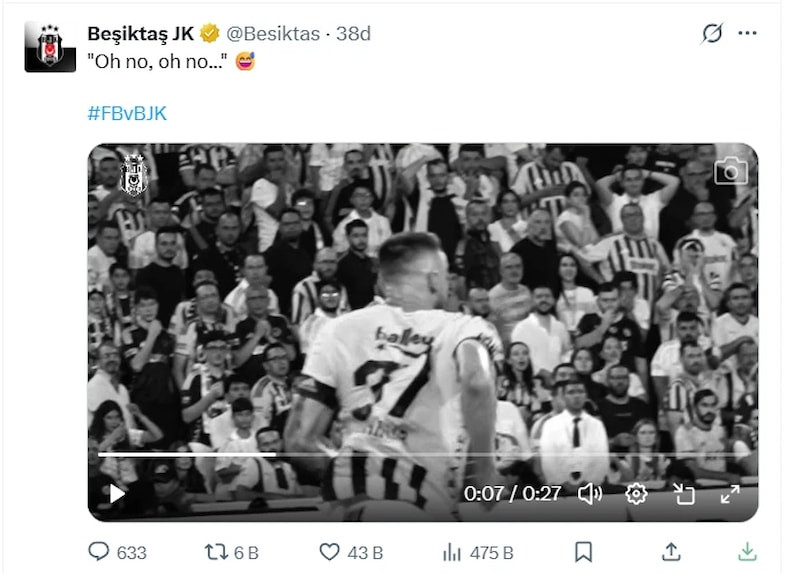Expand video to fullscreen
Image resolution: width=800 pixels, height=573 pixels.
[x=730, y=493]
